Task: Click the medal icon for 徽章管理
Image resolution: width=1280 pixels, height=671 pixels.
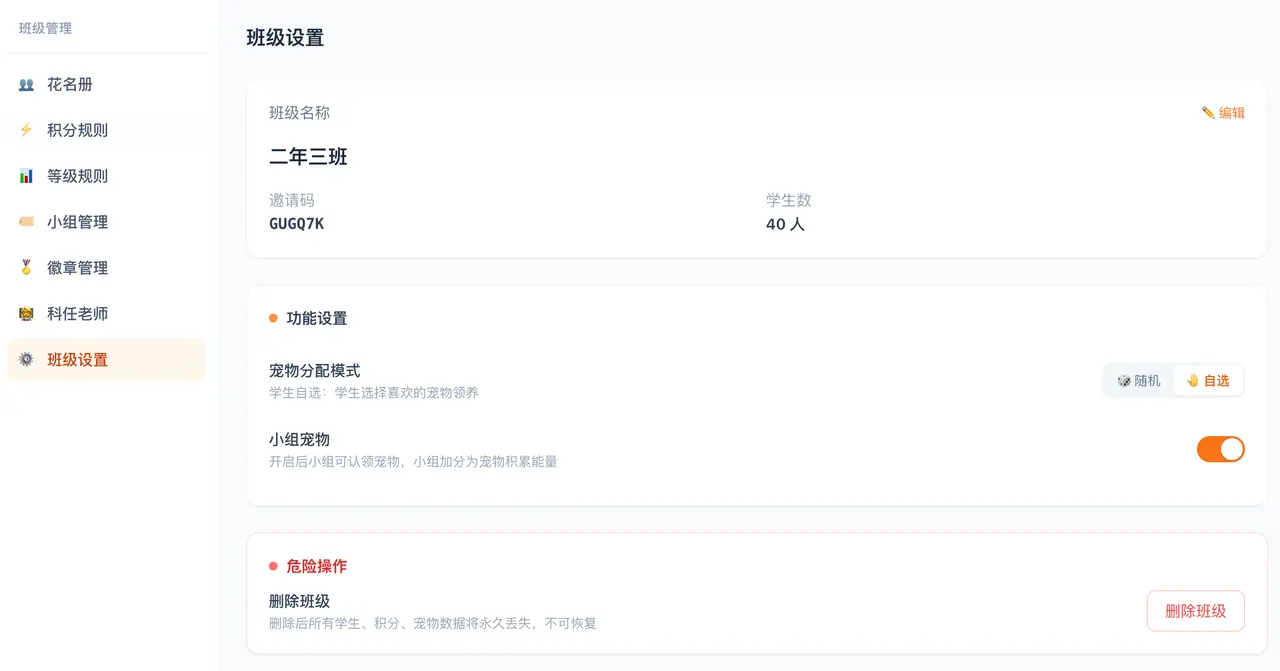Action: [26, 268]
